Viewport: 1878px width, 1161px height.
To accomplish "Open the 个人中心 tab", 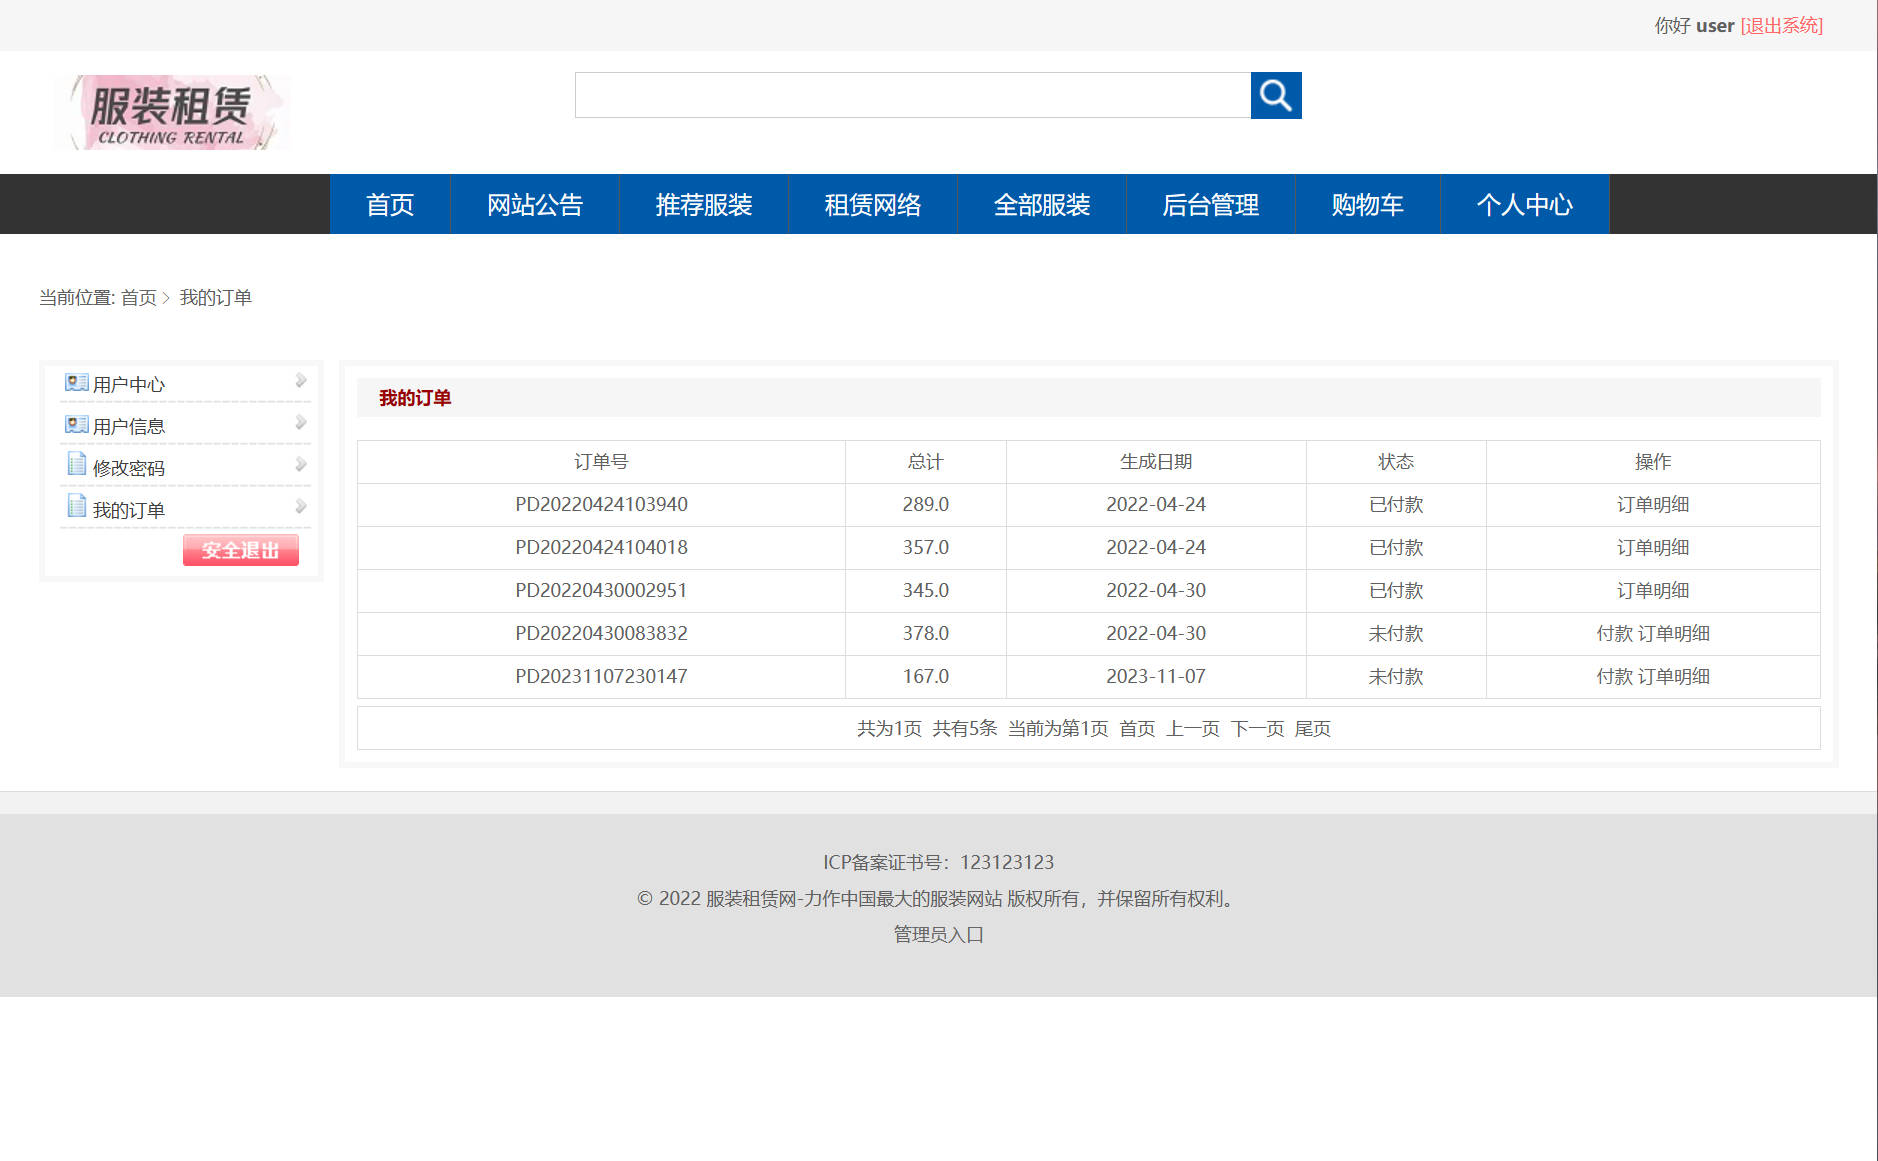I will 1524,204.
